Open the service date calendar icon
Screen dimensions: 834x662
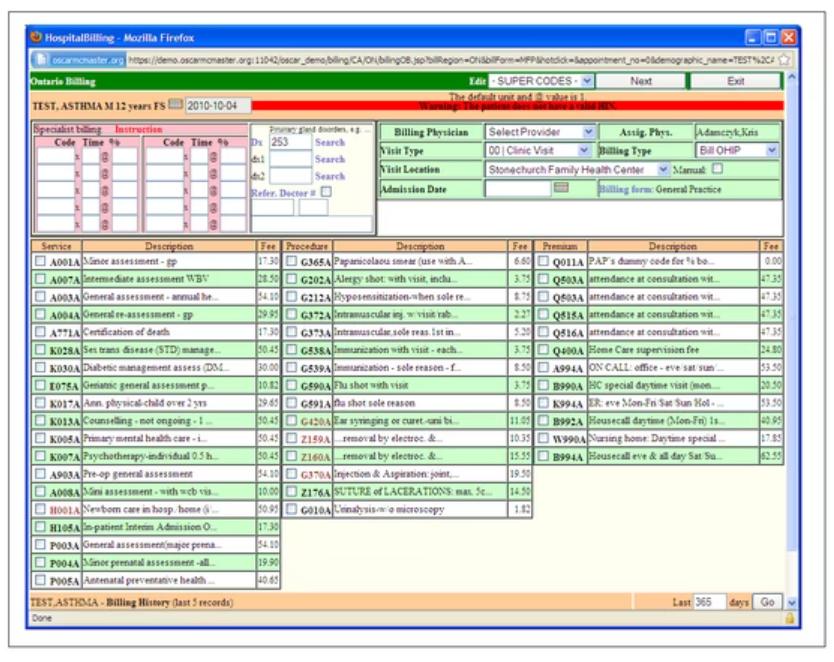(x=176, y=104)
